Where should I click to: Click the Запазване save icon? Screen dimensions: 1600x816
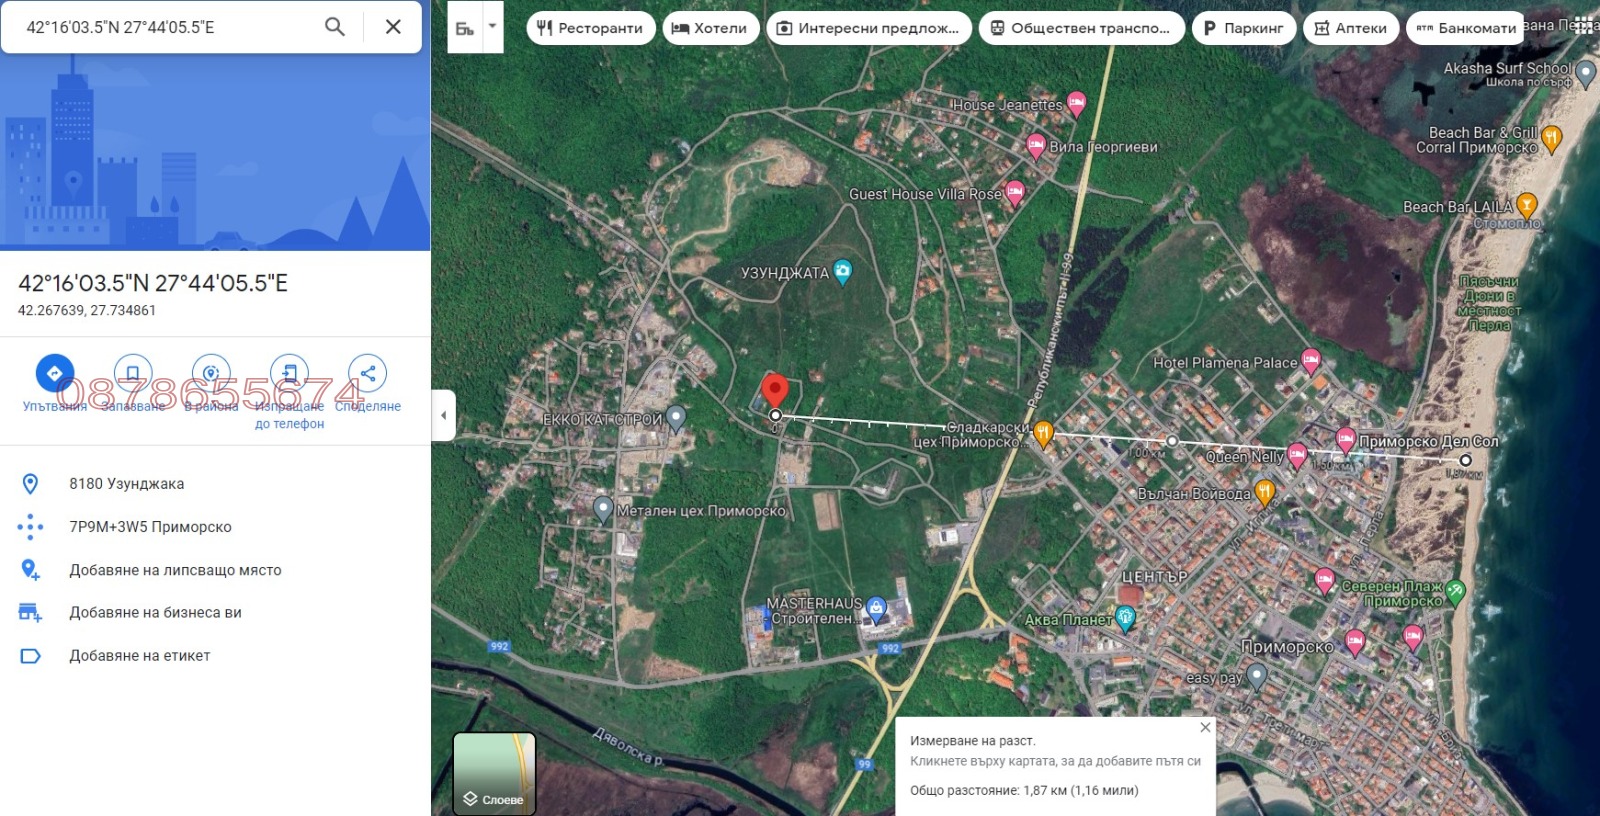click(132, 373)
